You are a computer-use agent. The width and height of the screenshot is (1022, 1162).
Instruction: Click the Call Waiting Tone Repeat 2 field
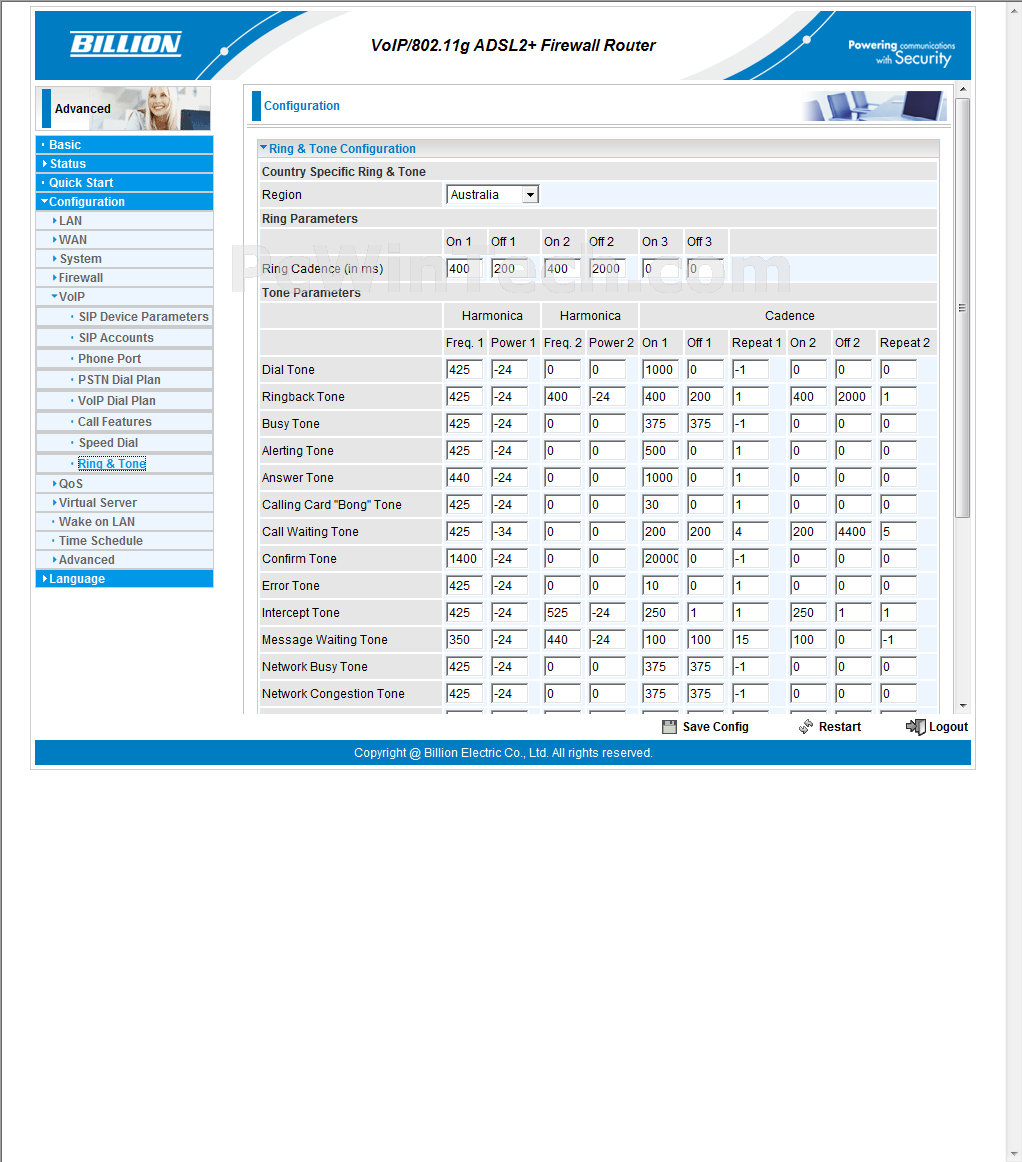point(898,531)
